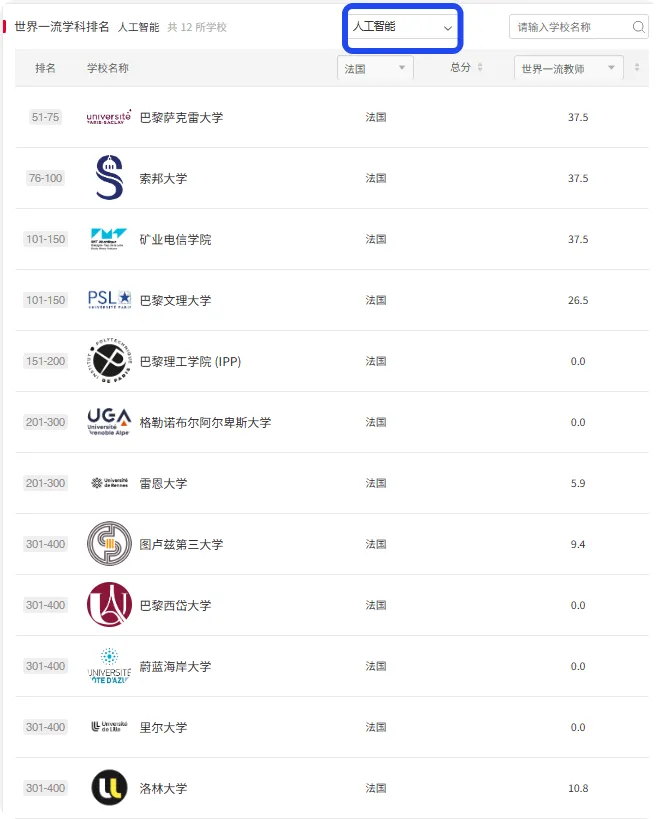Click the 图卢兹第三大学 circular logo
This screenshot has width=659, height=819.
click(109, 543)
